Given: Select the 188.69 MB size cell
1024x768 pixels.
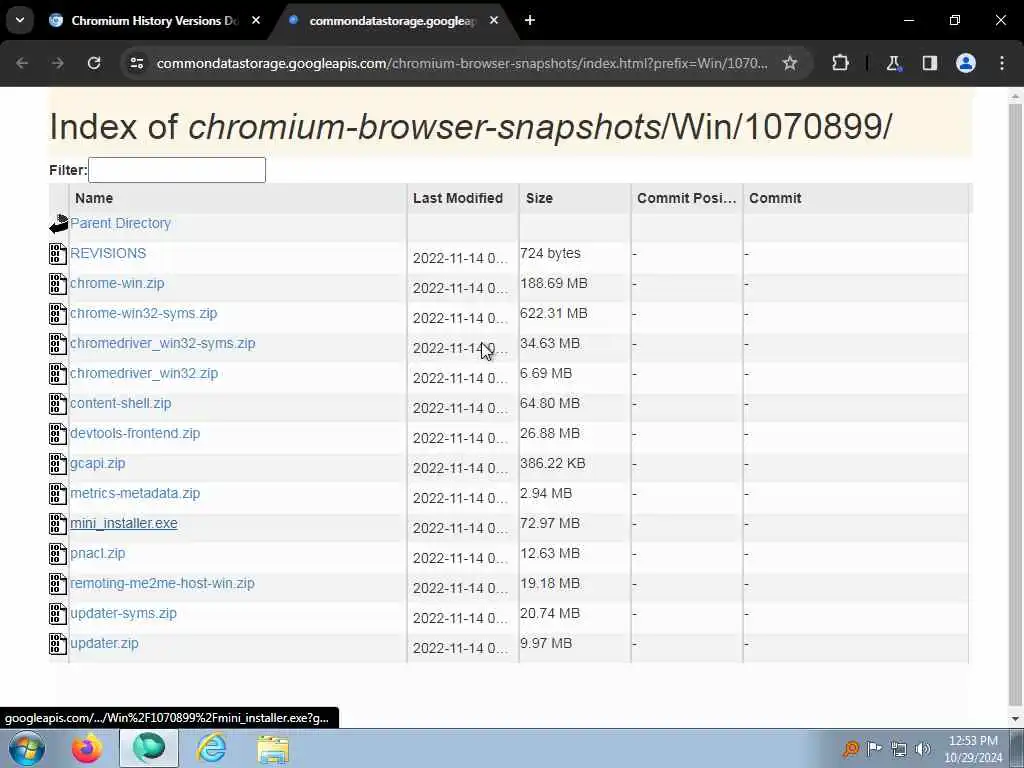Looking at the screenshot, I should click(554, 283).
